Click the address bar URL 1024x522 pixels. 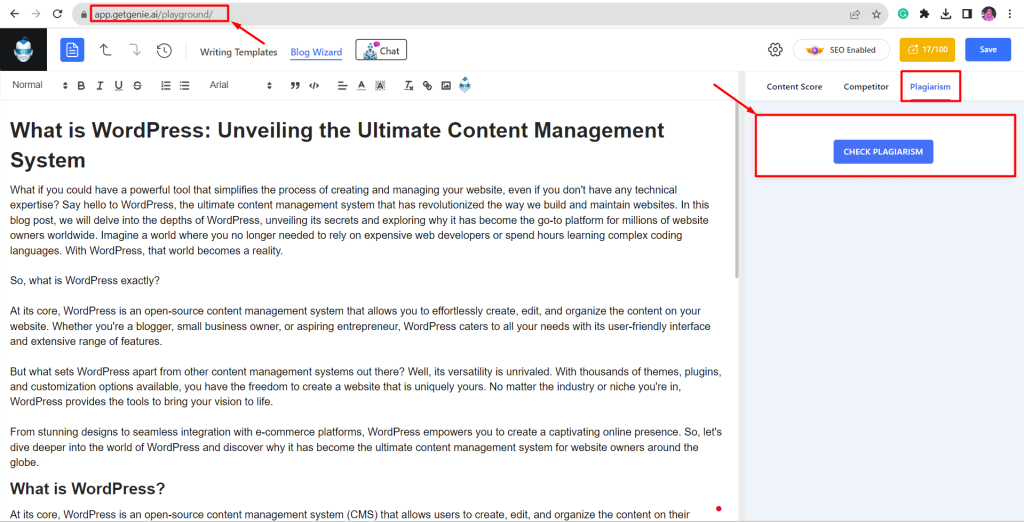pos(153,14)
